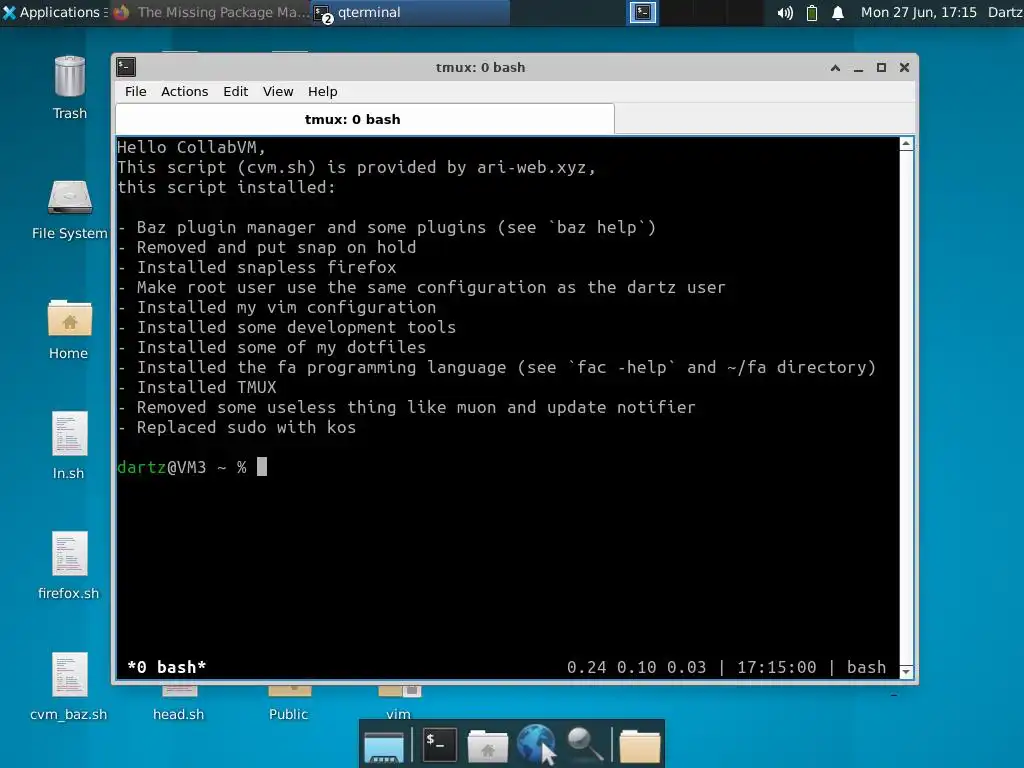The height and width of the screenshot is (768, 1024).
Task: Switch to the Missing Package Manager taskbar window
Action: click(x=210, y=12)
